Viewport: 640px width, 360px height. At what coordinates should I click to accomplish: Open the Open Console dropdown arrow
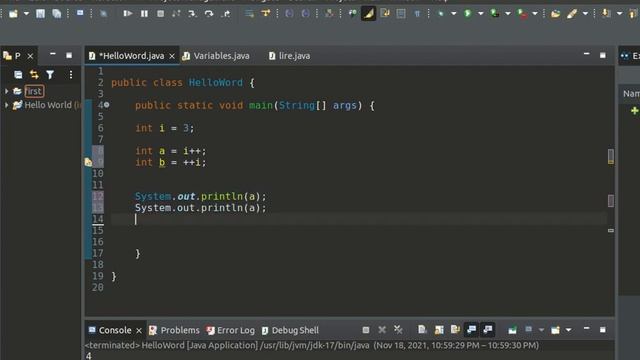[568, 330]
